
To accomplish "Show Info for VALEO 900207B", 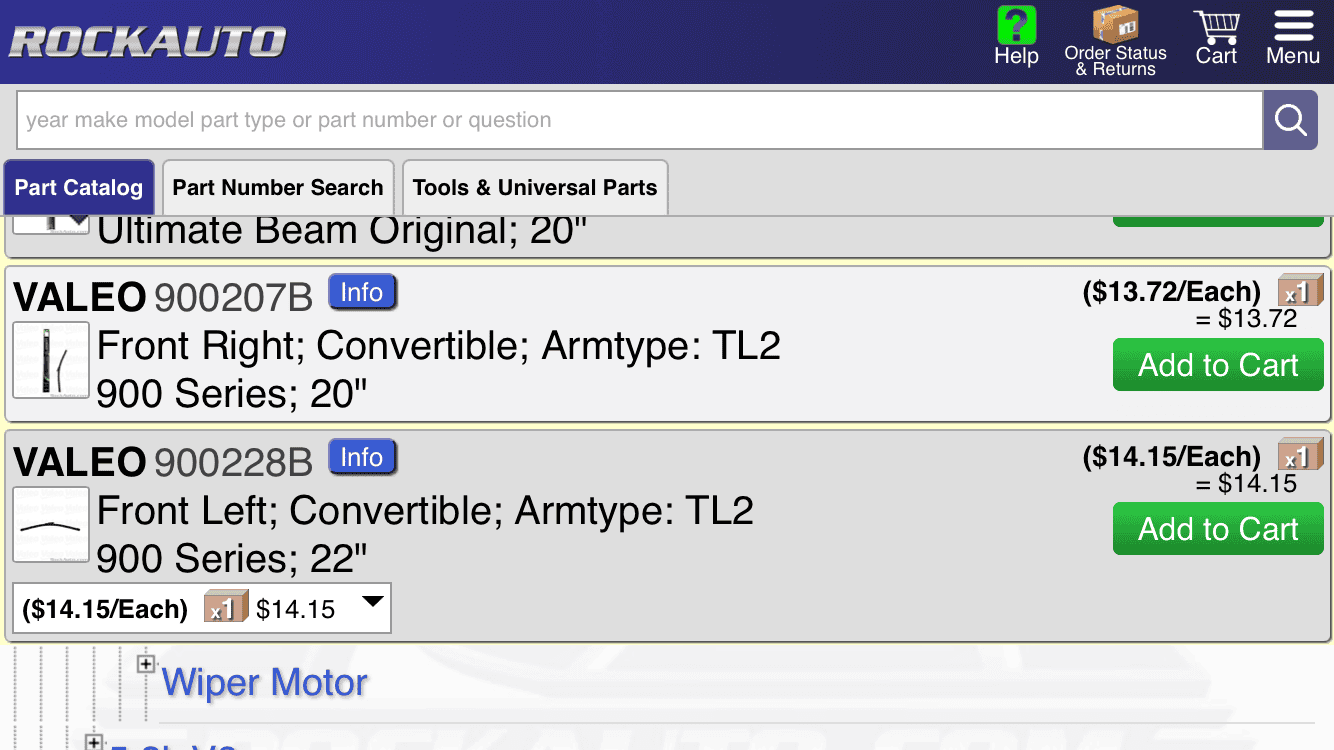I will 362,292.
